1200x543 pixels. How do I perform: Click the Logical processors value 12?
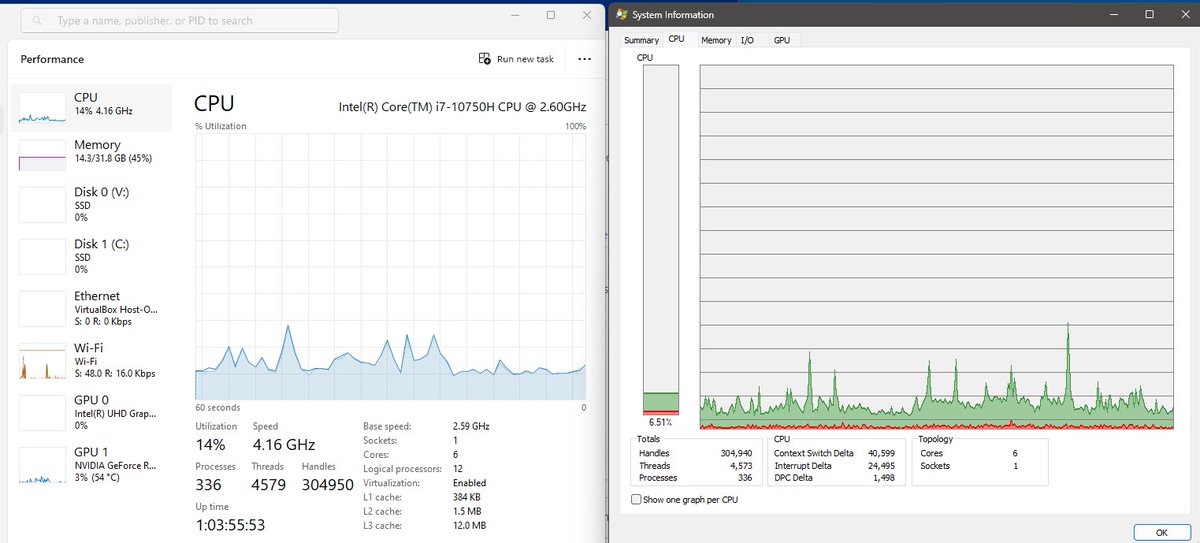pyautogui.click(x=459, y=468)
